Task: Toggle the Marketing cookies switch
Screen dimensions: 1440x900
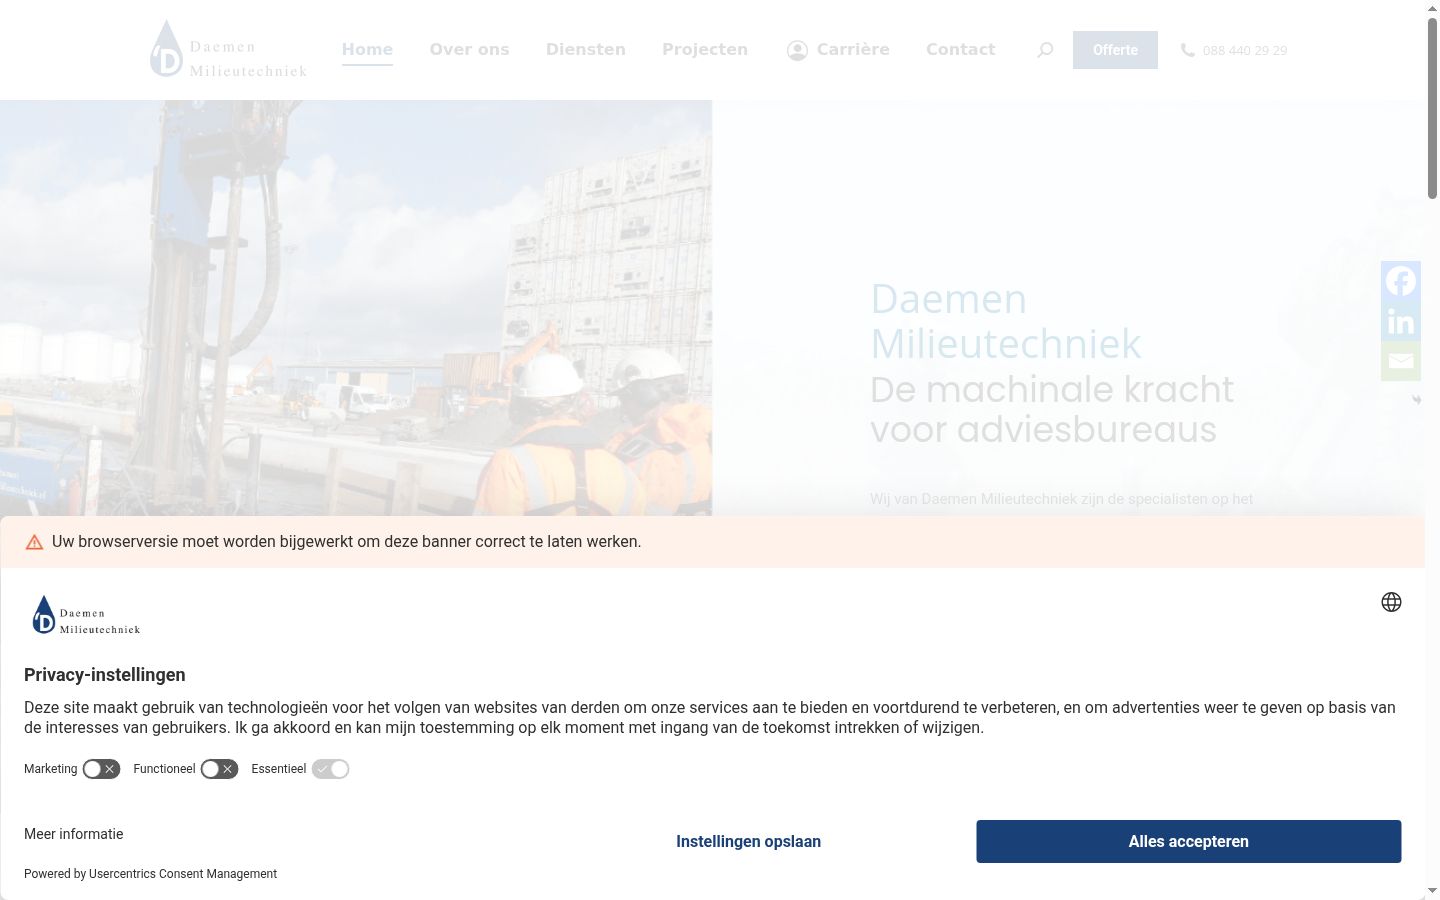Action: pyautogui.click(x=101, y=769)
